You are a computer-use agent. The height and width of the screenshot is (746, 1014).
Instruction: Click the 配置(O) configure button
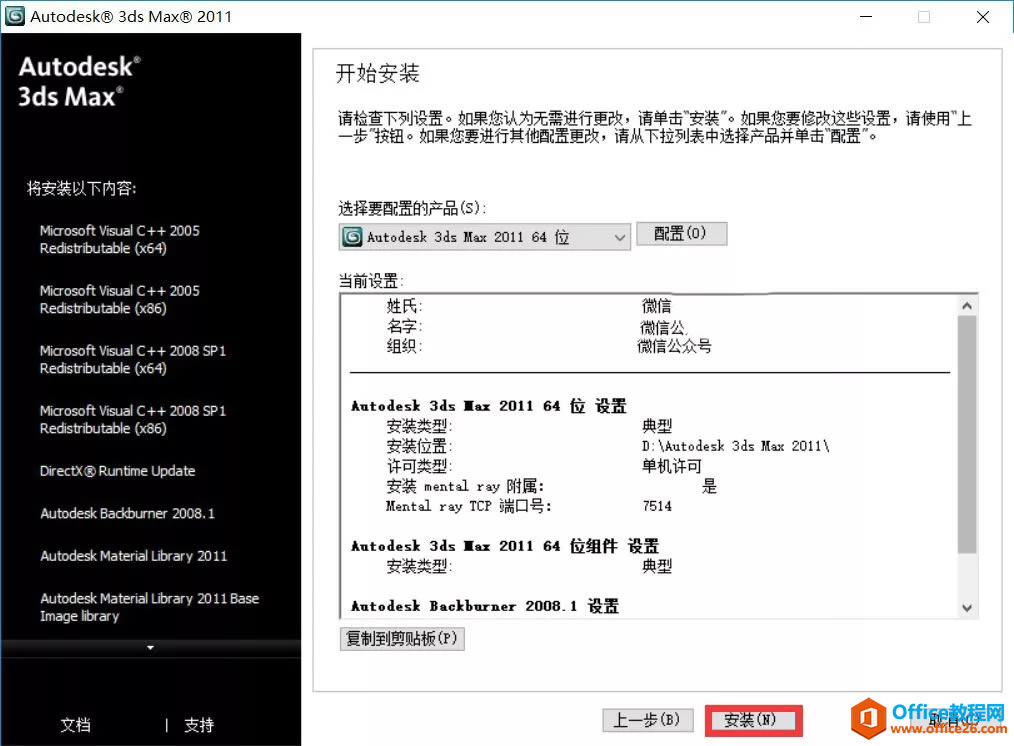(x=682, y=233)
